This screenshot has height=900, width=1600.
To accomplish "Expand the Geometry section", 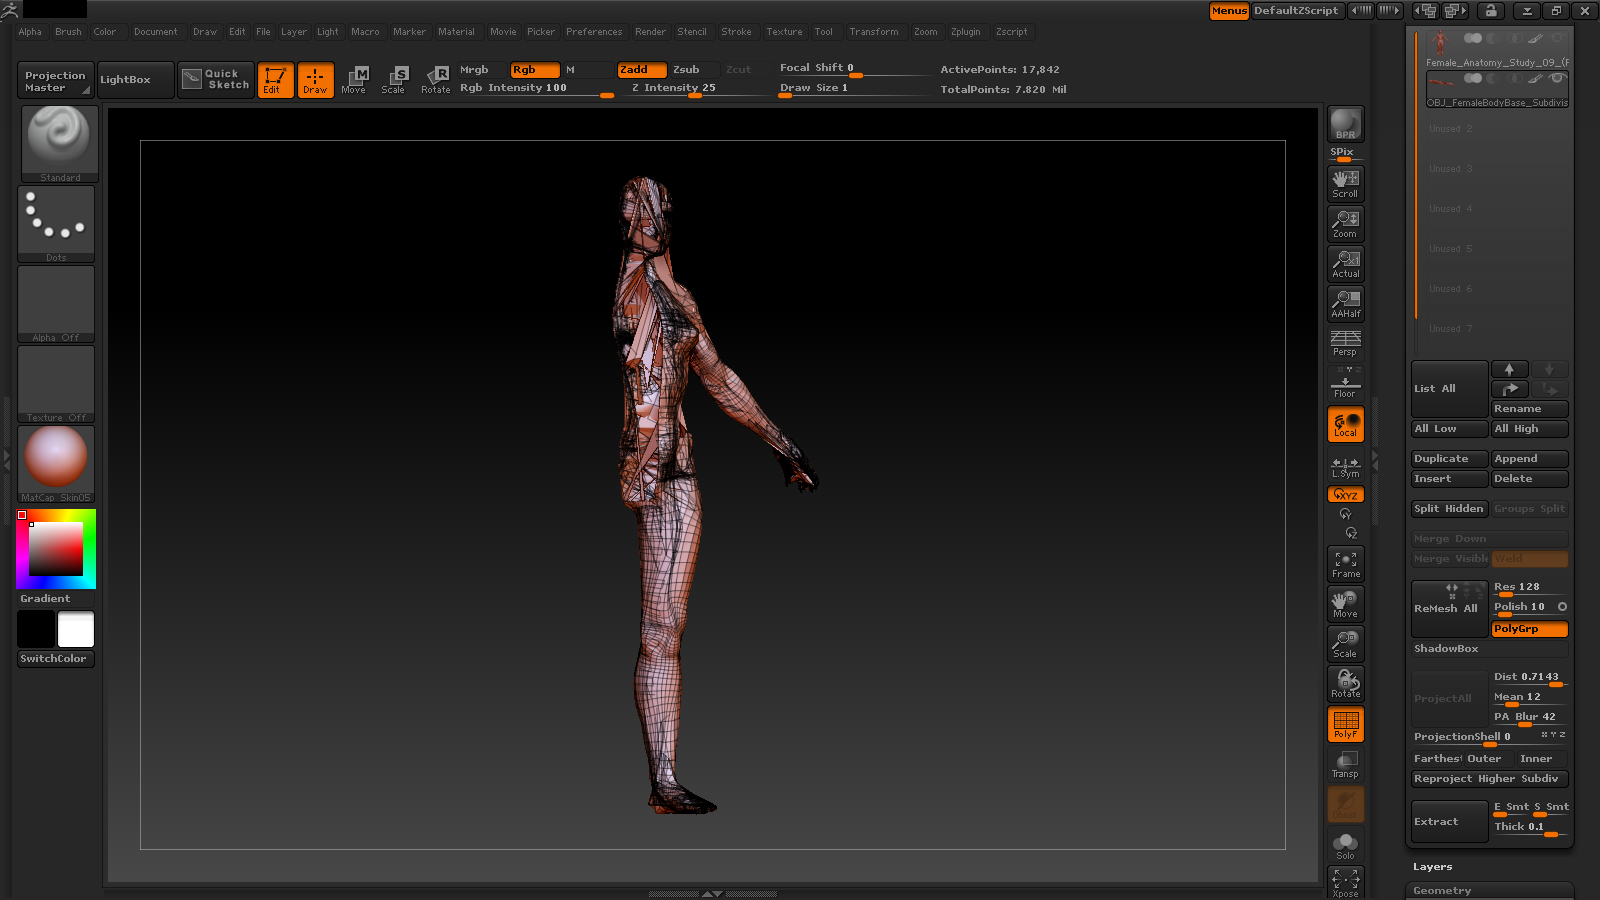I will pyautogui.click(x=1442, y=890).
